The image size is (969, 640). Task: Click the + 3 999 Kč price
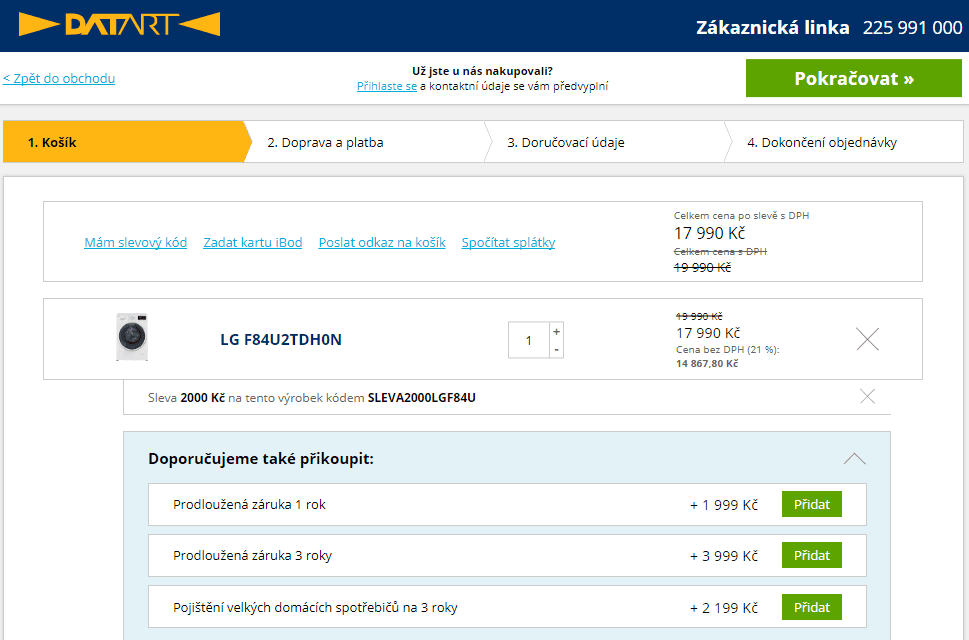point(724,556)
